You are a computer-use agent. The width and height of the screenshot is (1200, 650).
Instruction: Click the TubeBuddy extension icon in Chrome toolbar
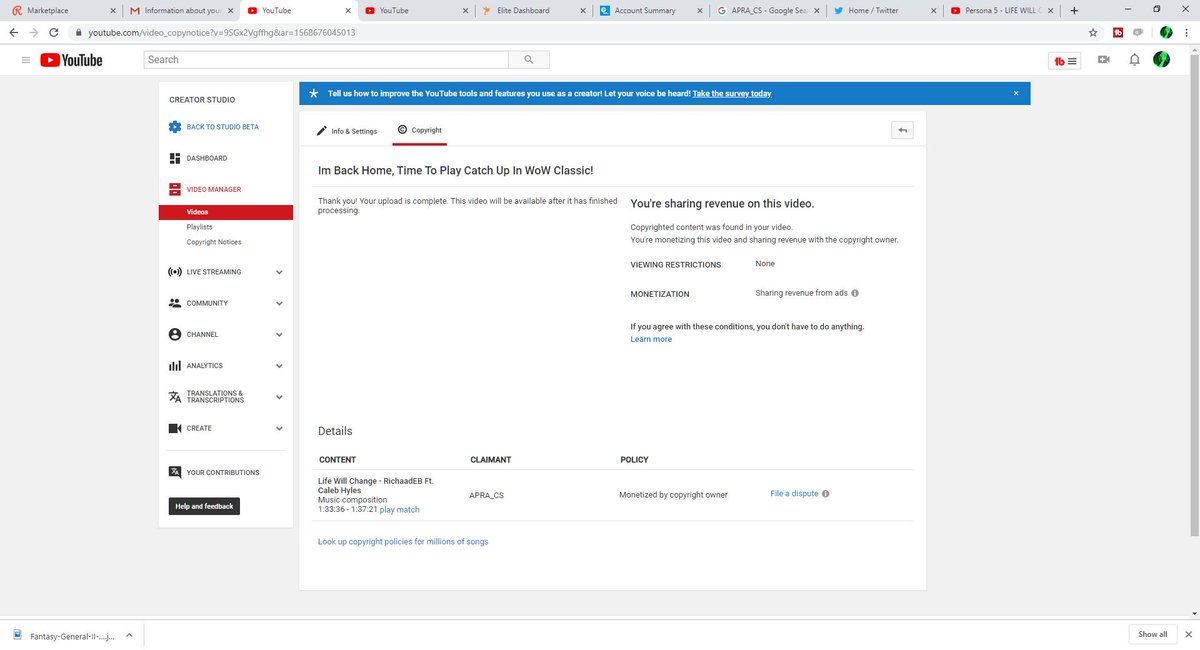1117,32
